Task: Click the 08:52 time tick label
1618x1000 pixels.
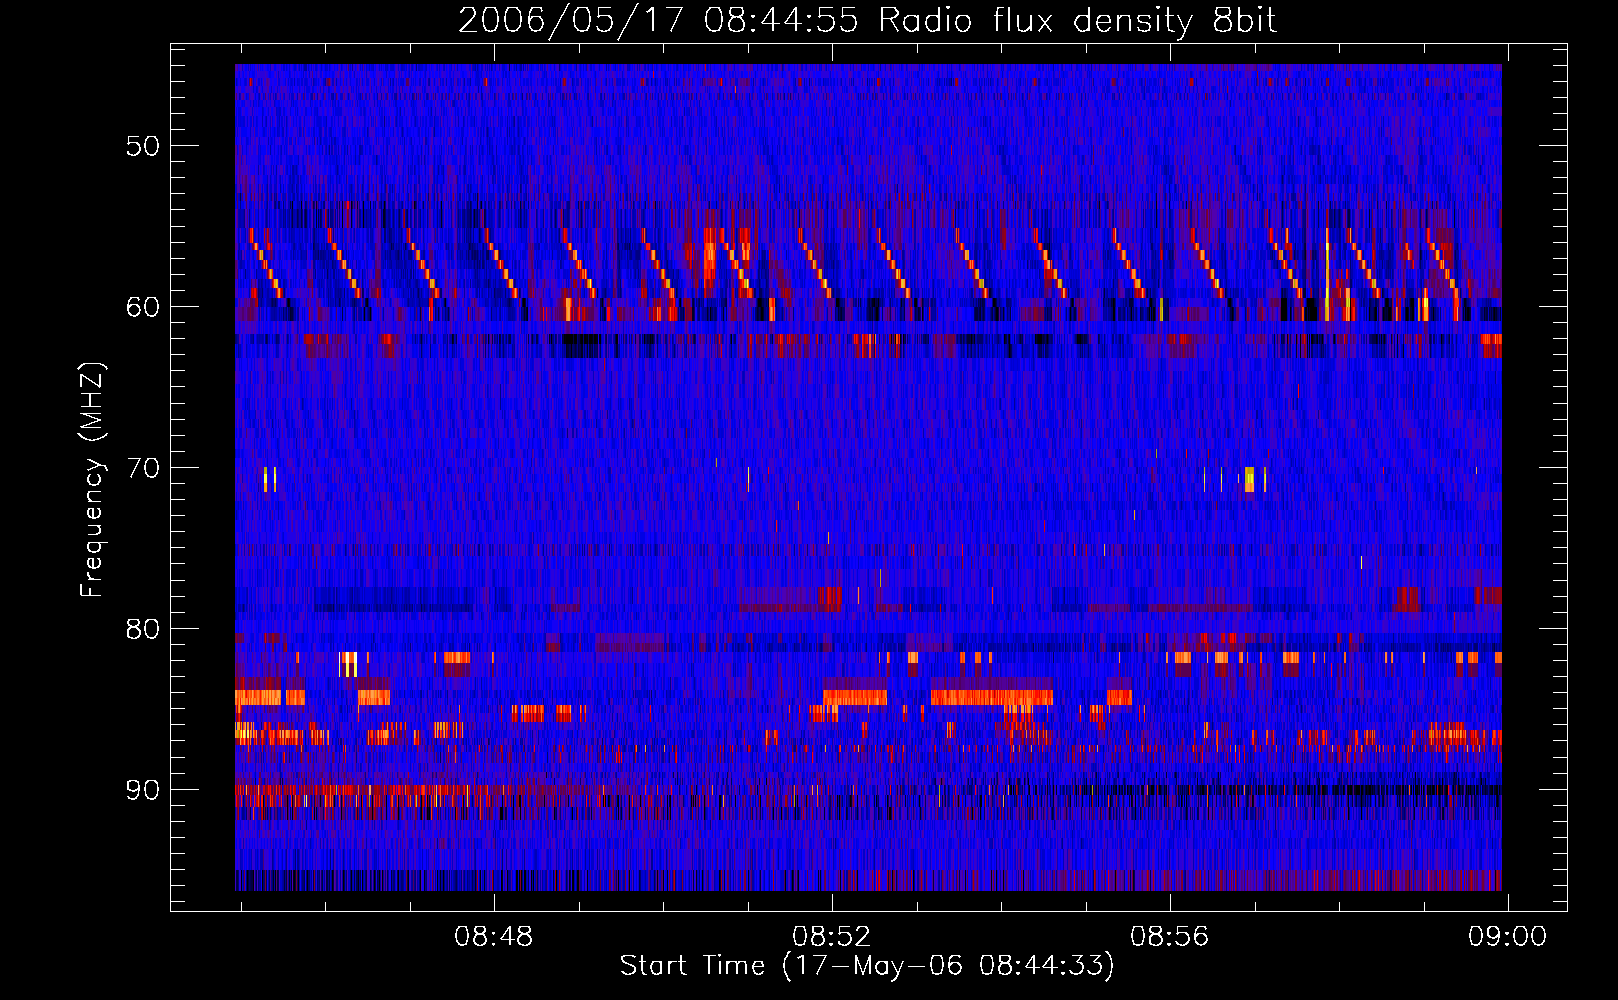Action: tap(832, 937)
